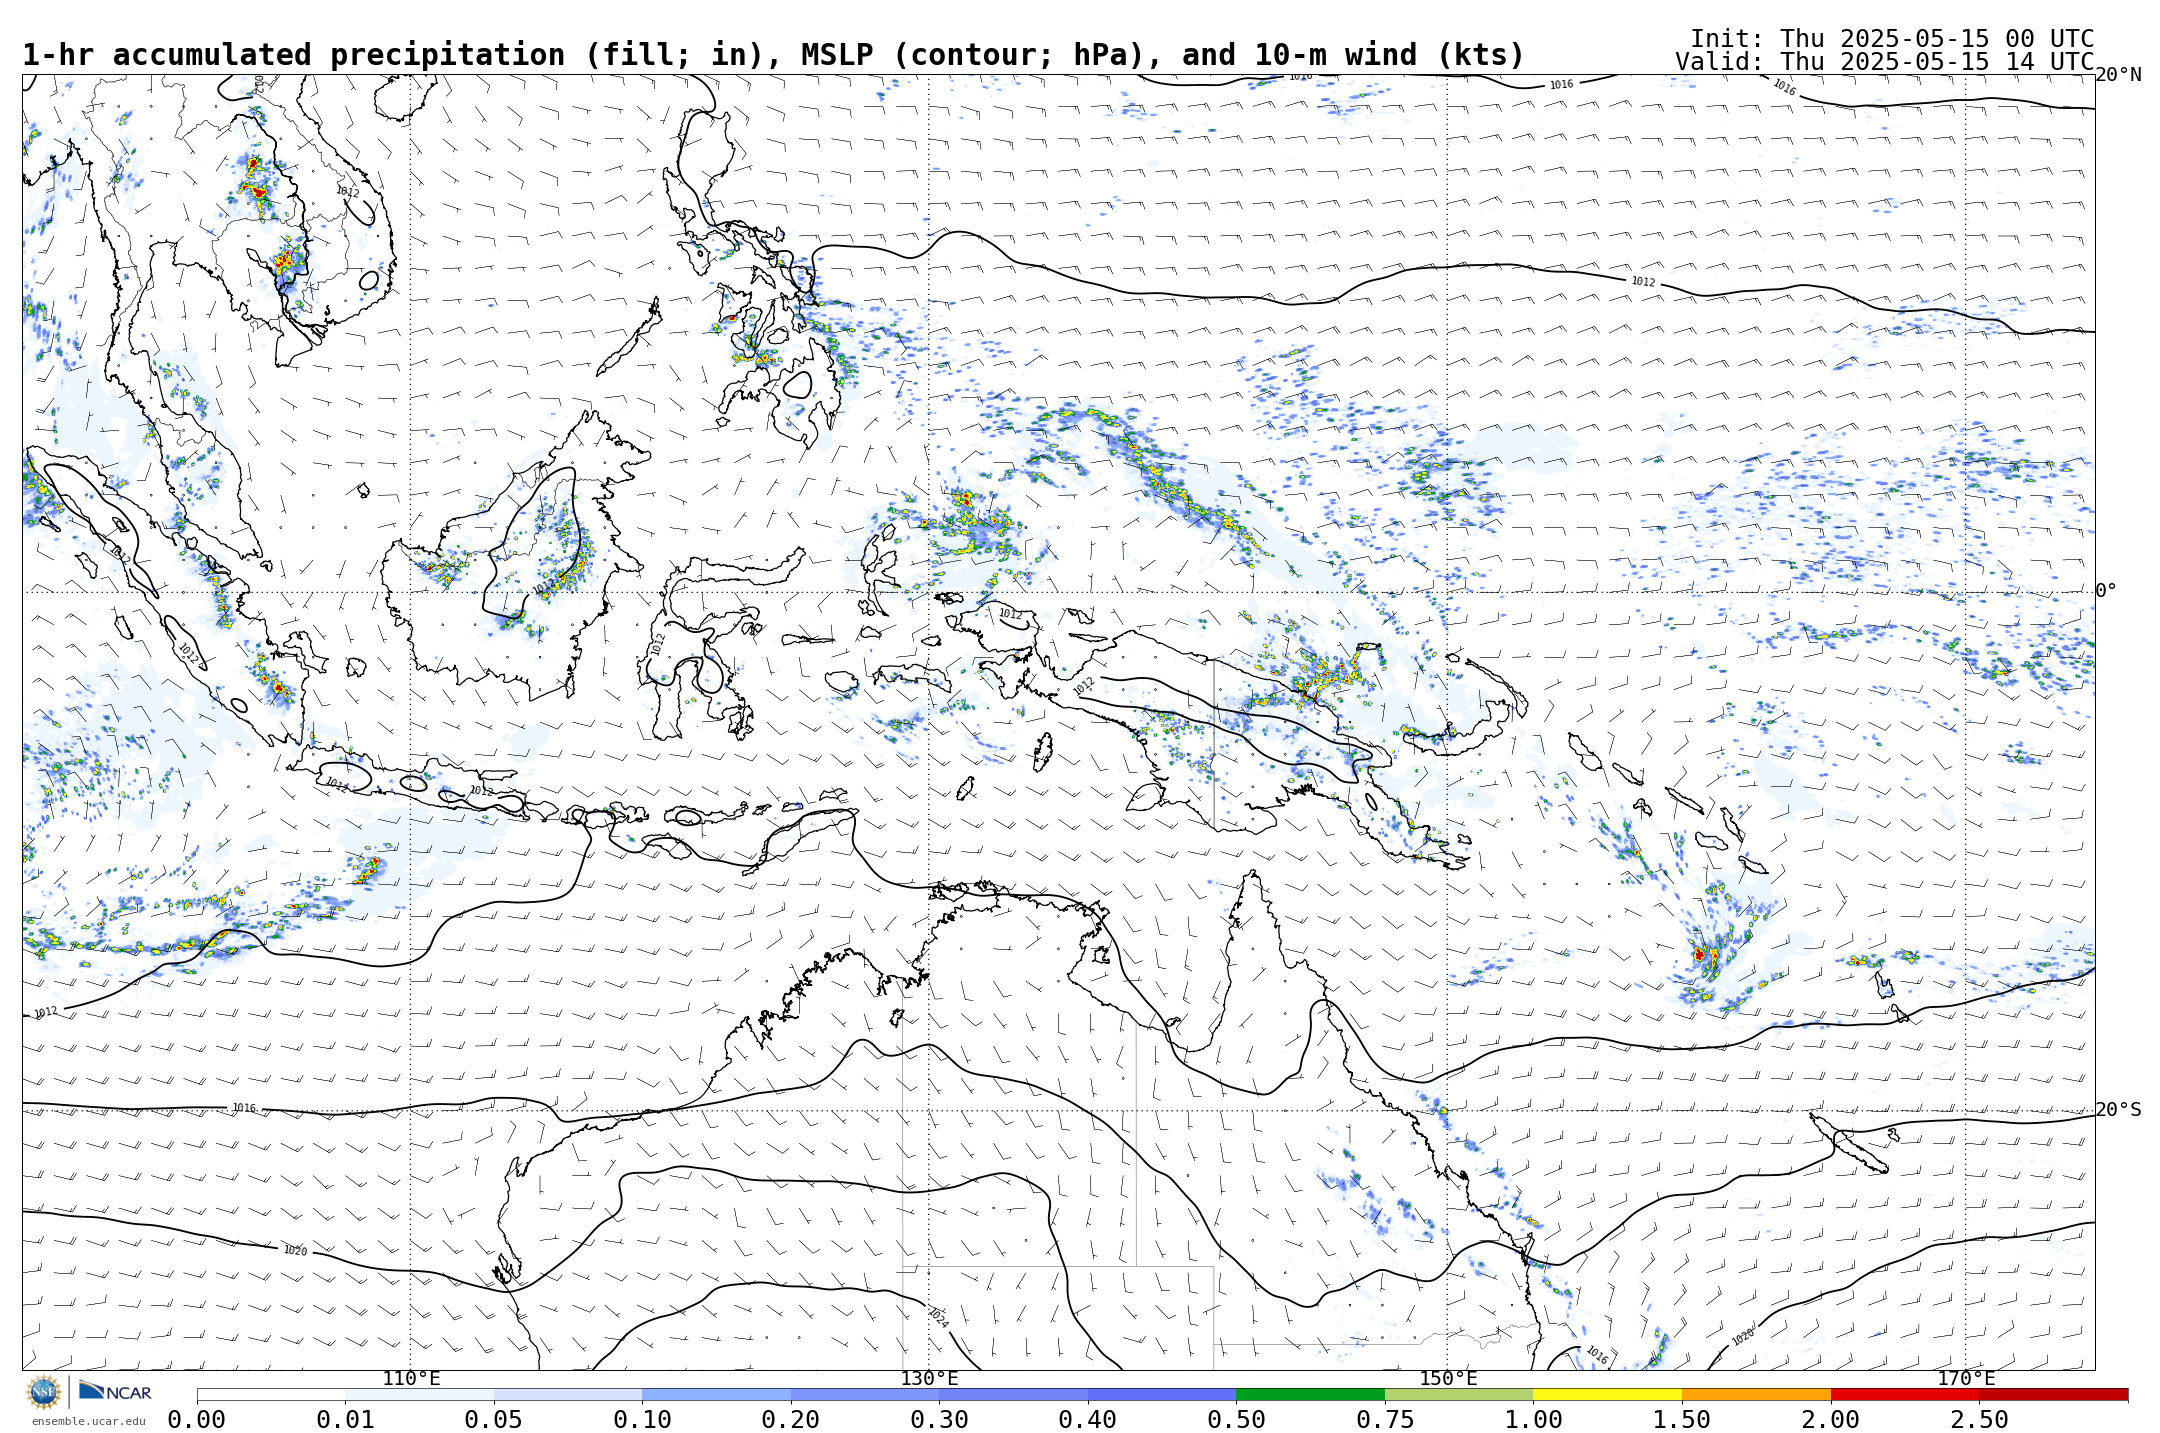
Task: Click the 150°E longitude label
Action: pyautogui.click(x=1448, y=1379)
